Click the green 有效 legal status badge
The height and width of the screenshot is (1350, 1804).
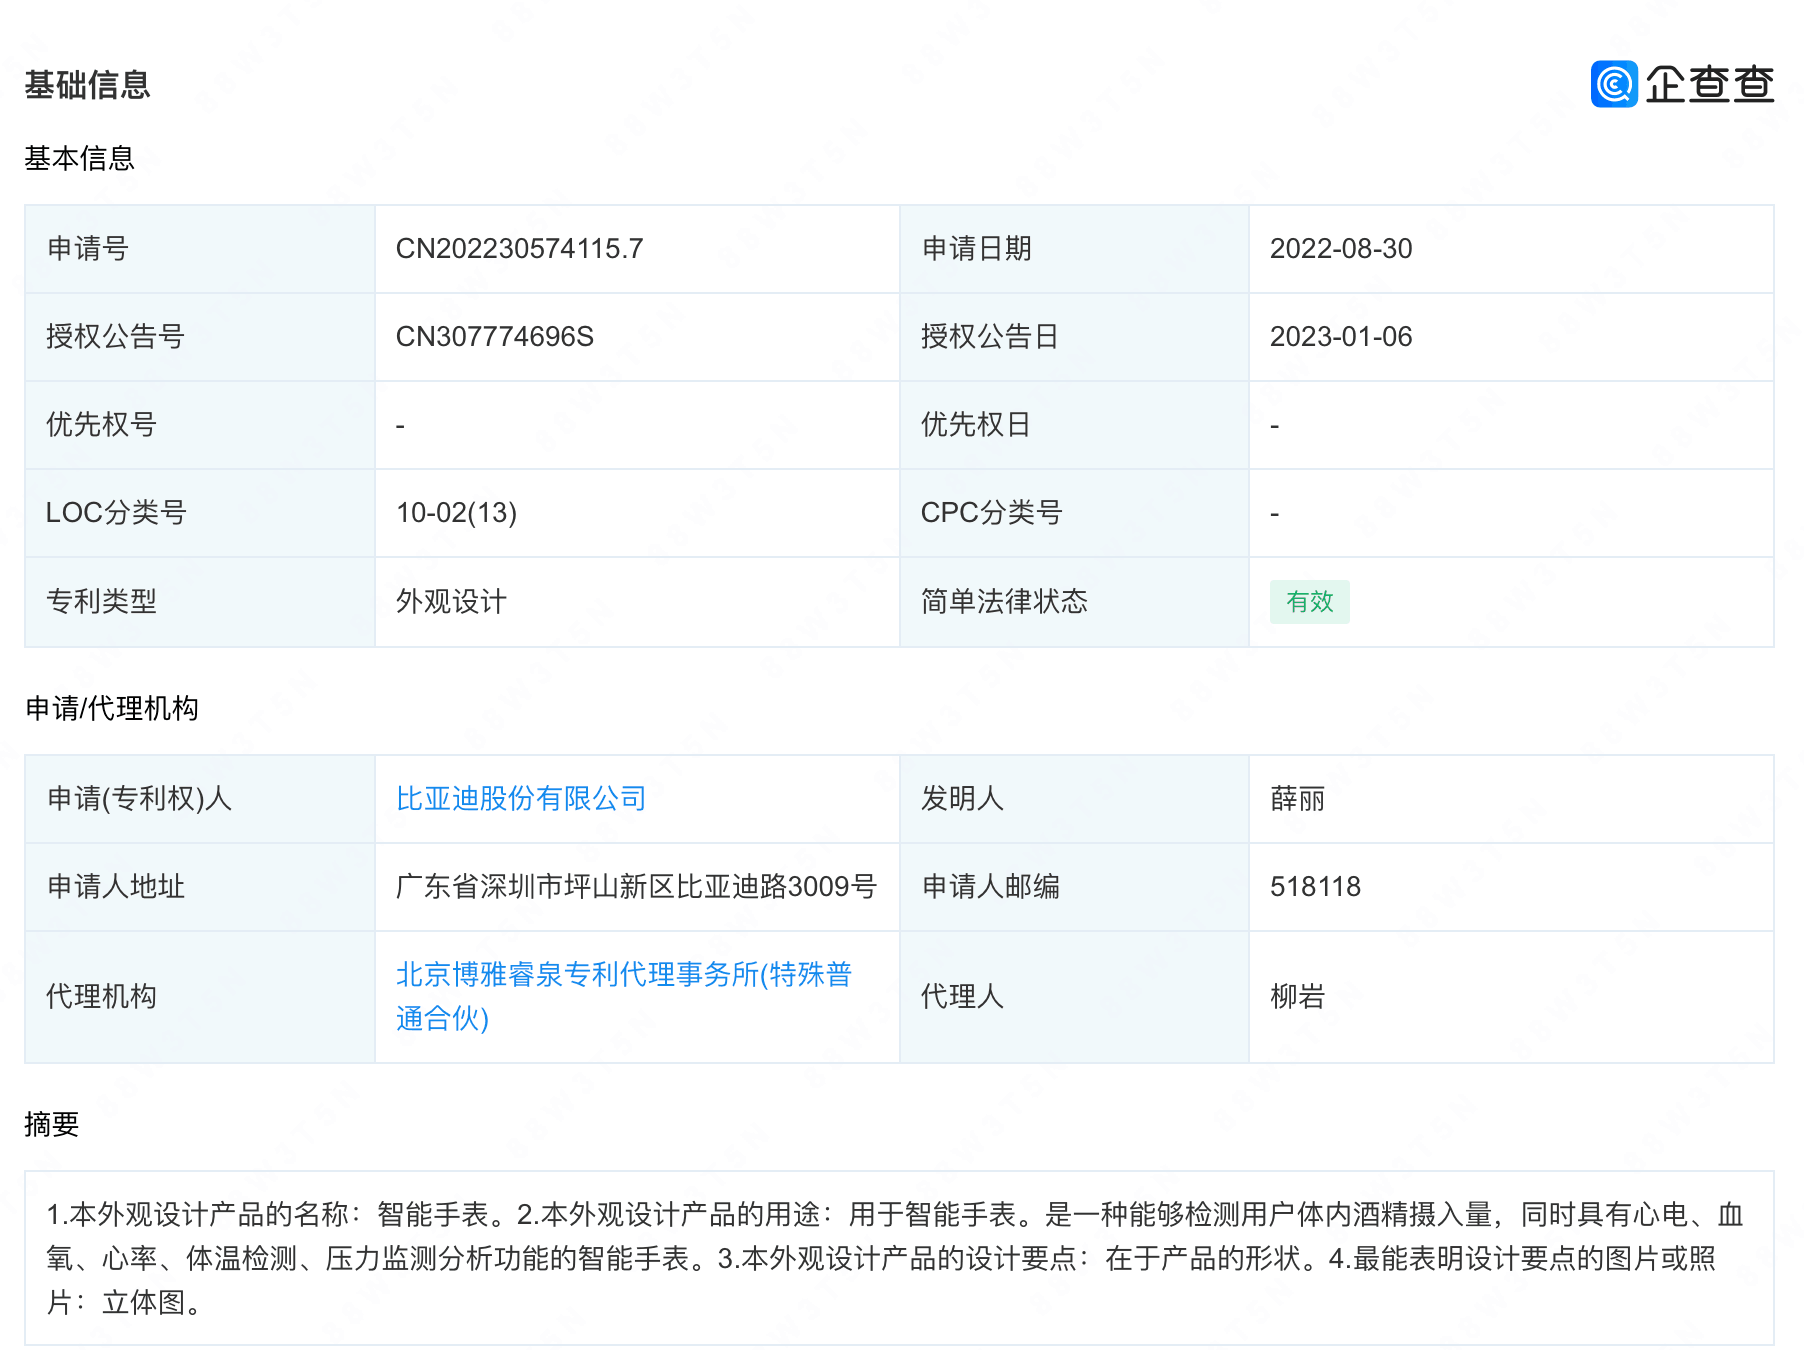1310,601
